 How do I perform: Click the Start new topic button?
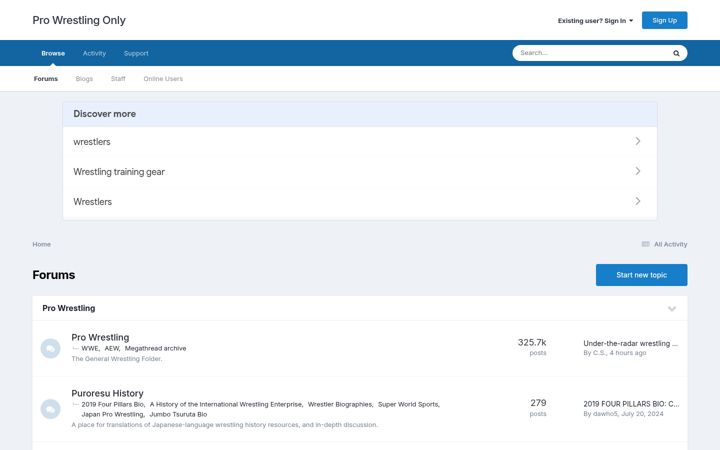click(641, 275)
